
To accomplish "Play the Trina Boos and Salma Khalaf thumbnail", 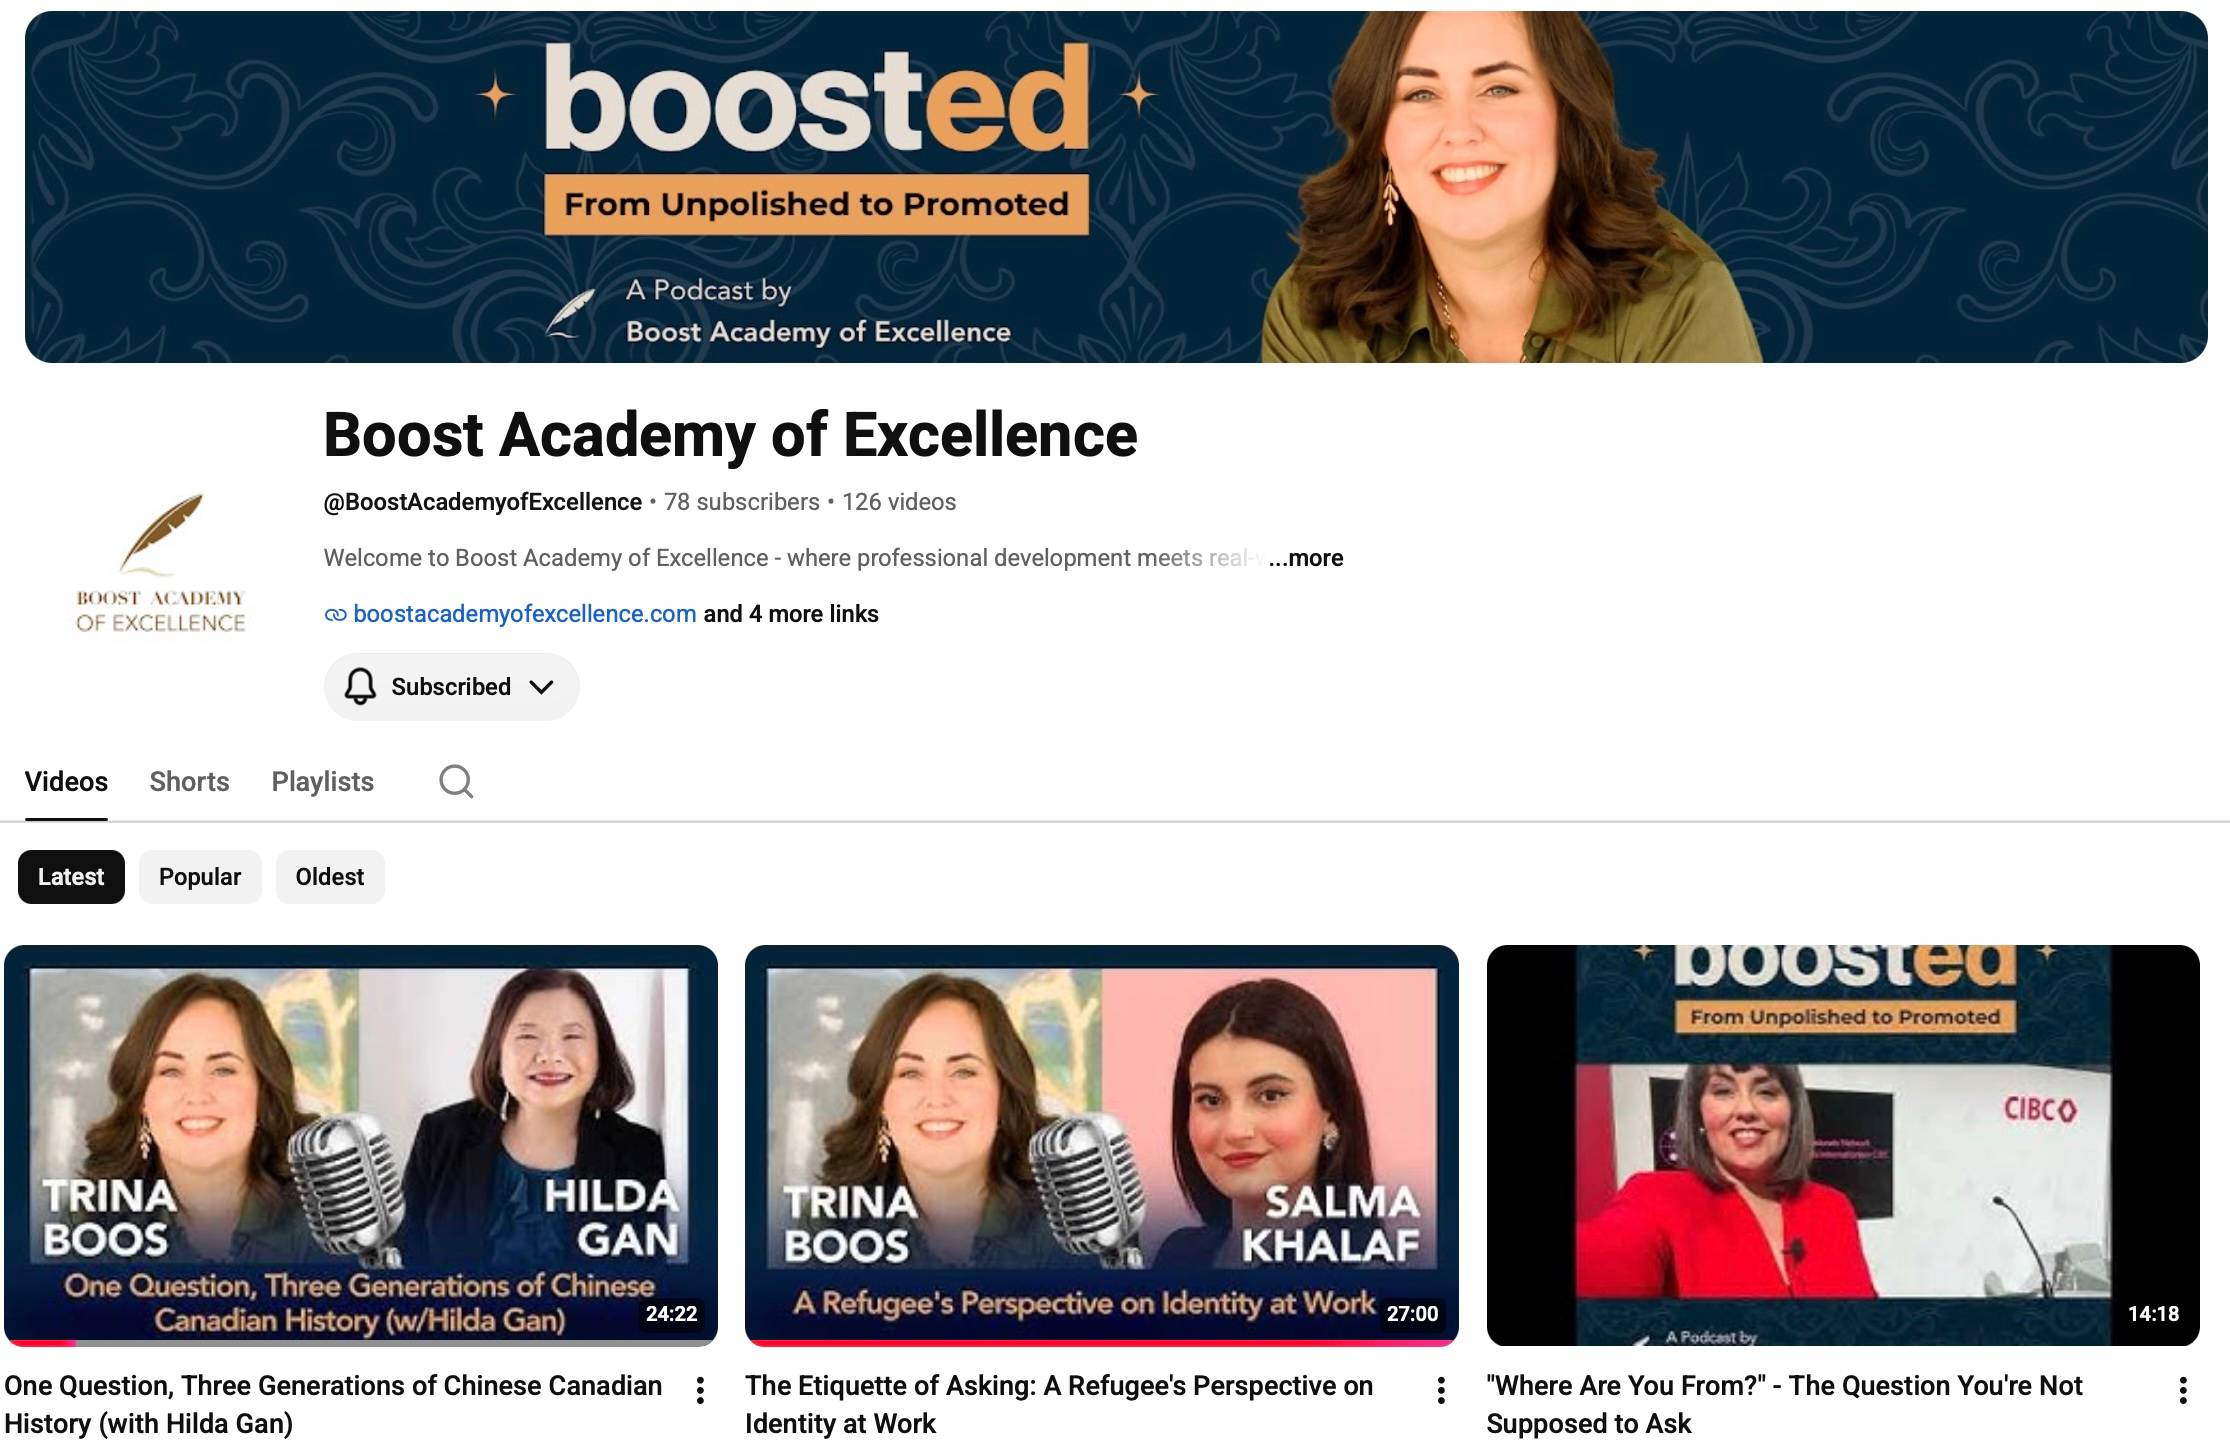I will 1102,1145.
